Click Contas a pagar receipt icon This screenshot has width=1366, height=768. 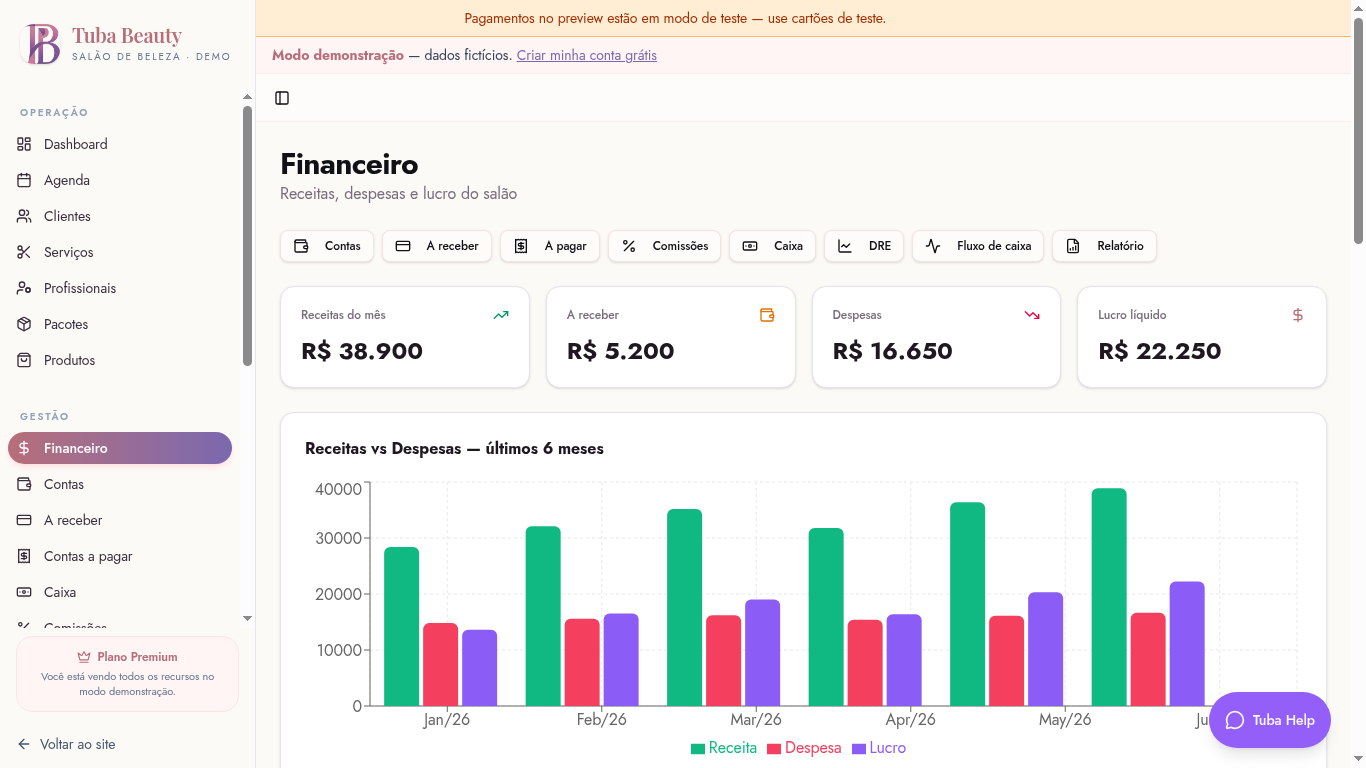point(24,556)
